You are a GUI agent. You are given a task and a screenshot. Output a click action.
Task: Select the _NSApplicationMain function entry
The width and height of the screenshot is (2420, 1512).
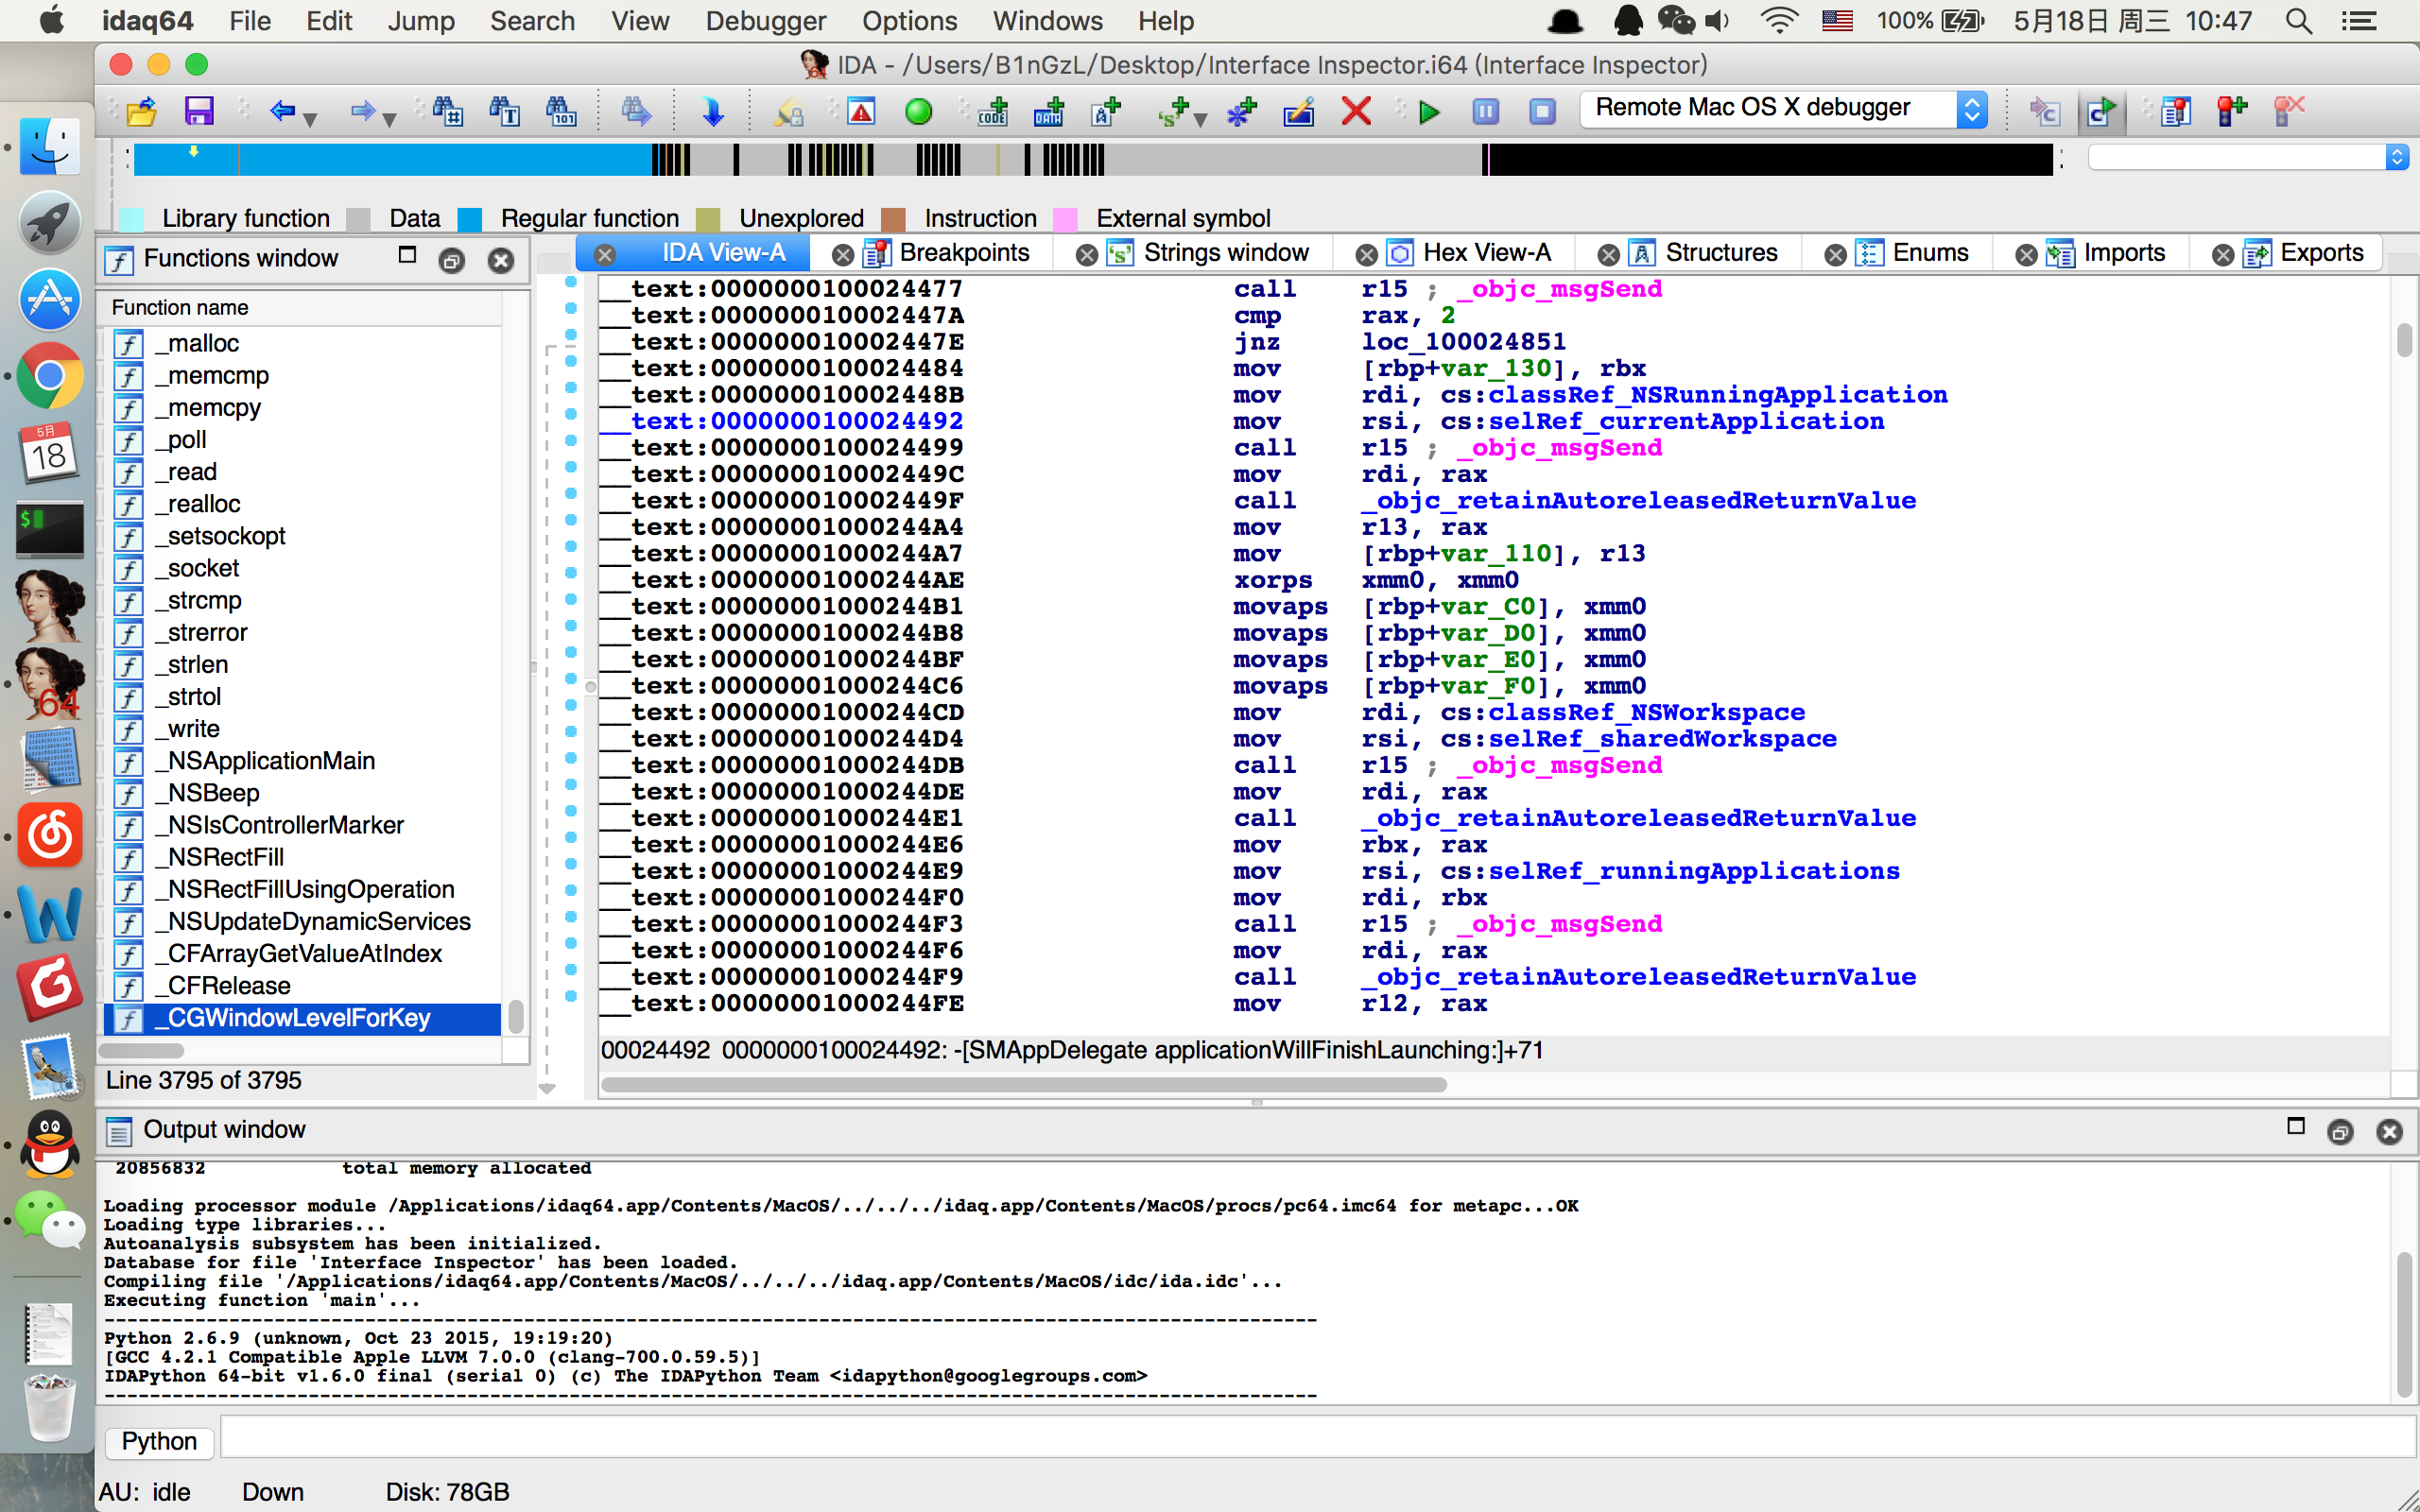(x=270, y=761)
